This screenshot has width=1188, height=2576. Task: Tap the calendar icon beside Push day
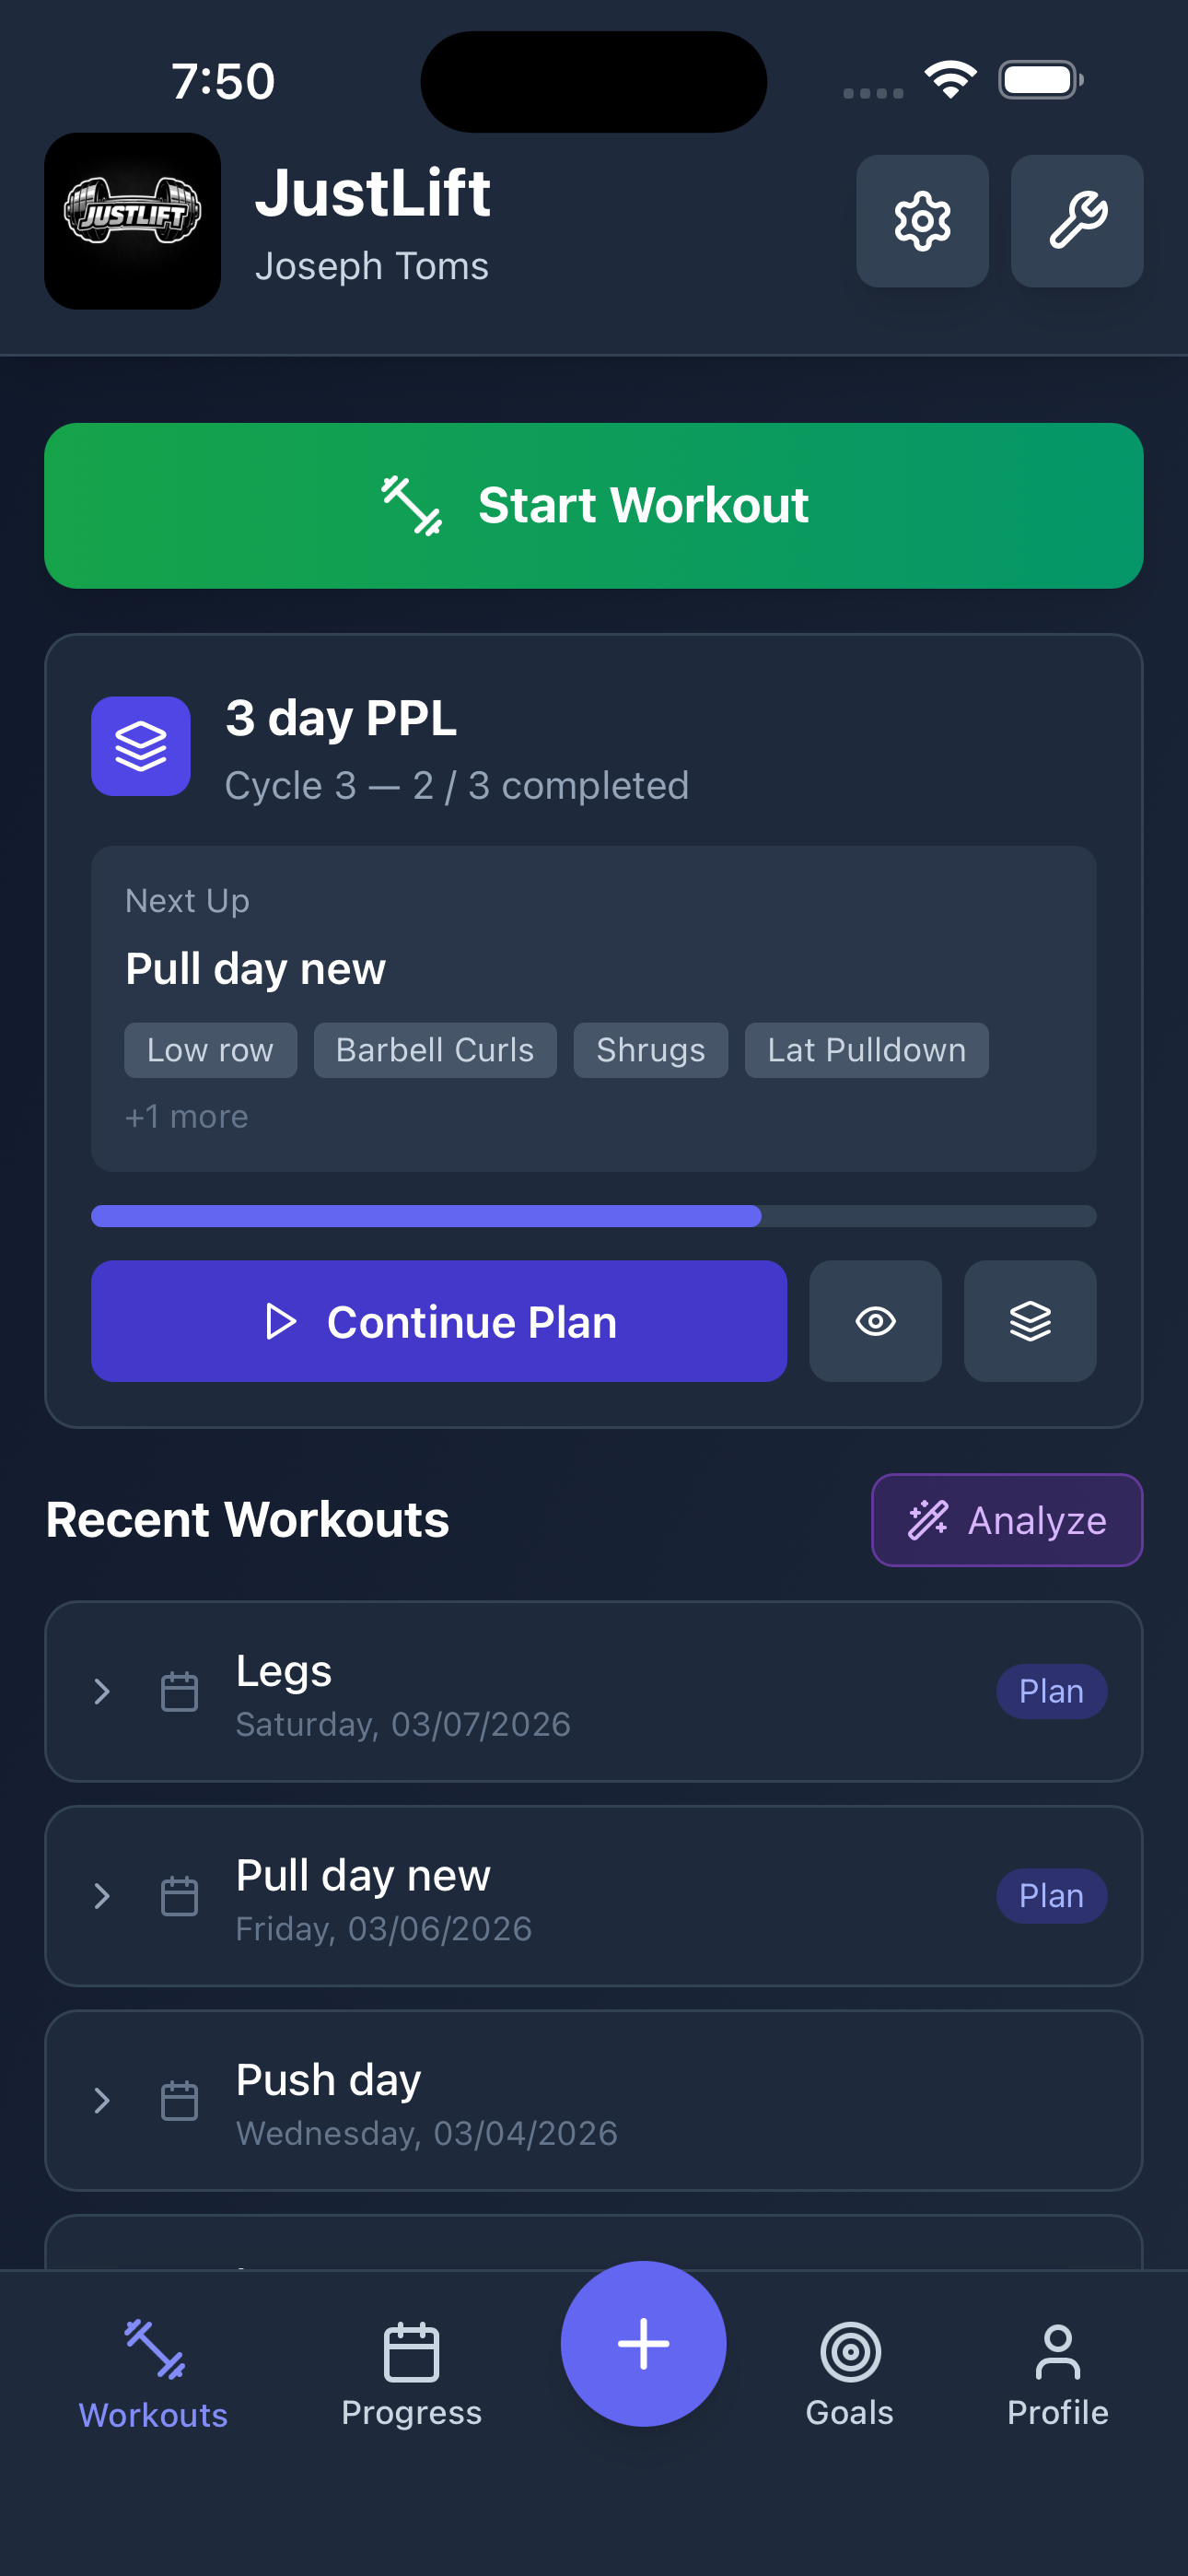pyautogui.click(x=180, y=2100)
